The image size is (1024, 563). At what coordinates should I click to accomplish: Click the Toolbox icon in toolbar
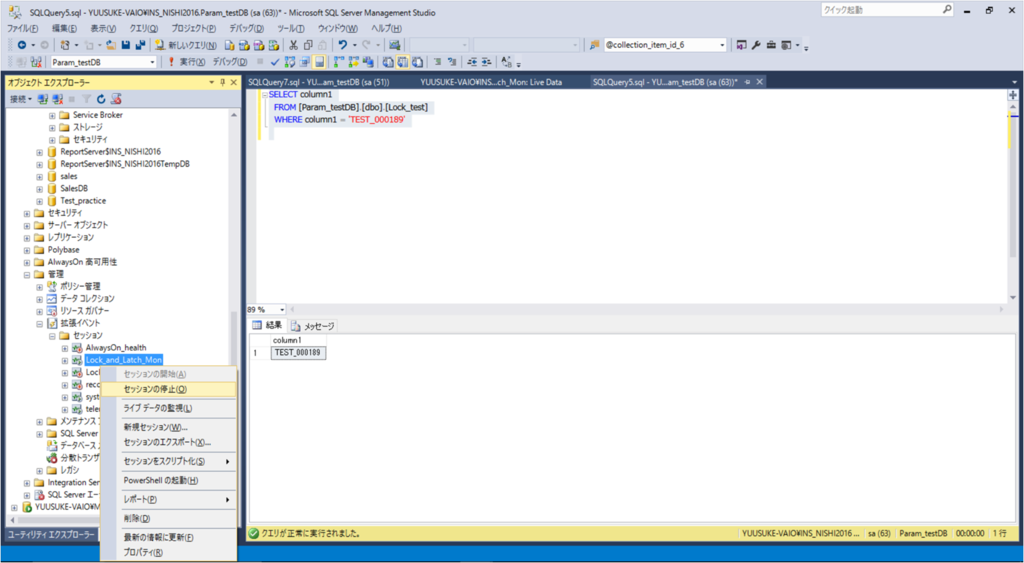coord(771,45)
